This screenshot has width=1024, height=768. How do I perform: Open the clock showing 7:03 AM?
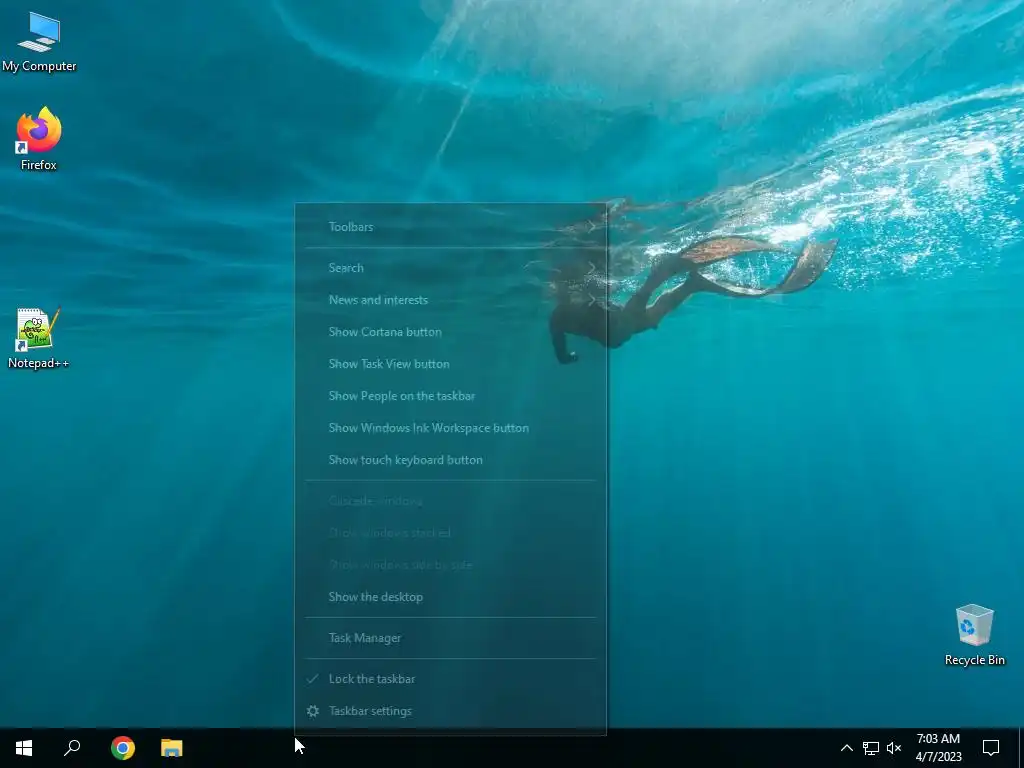tap(938, 748)
